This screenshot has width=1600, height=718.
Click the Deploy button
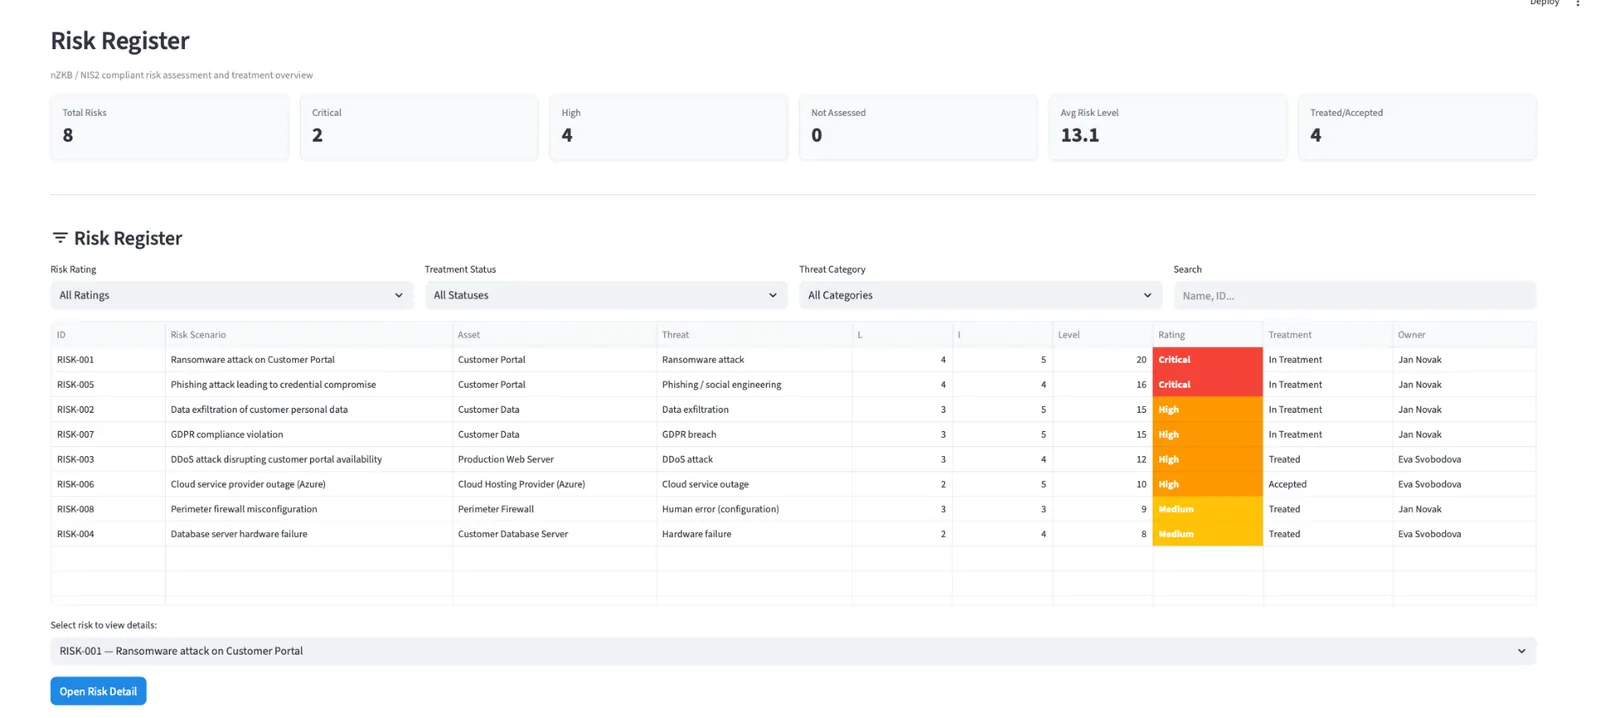1544,3
